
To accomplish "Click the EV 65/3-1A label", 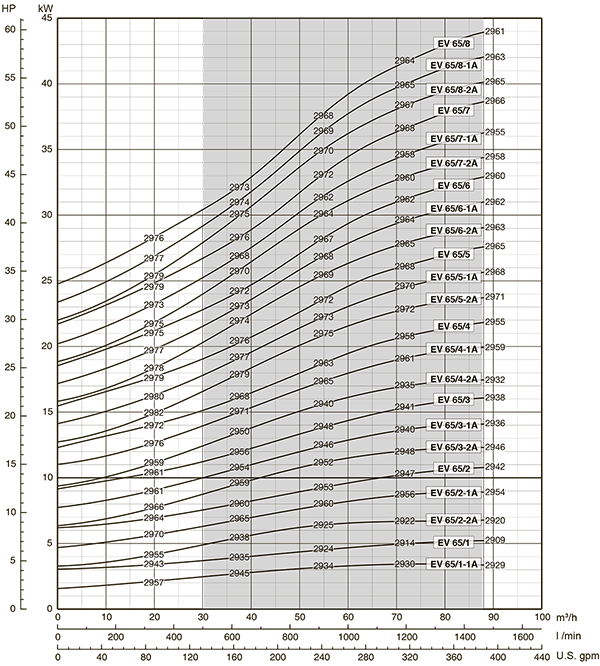I will [x=454, y=425].
